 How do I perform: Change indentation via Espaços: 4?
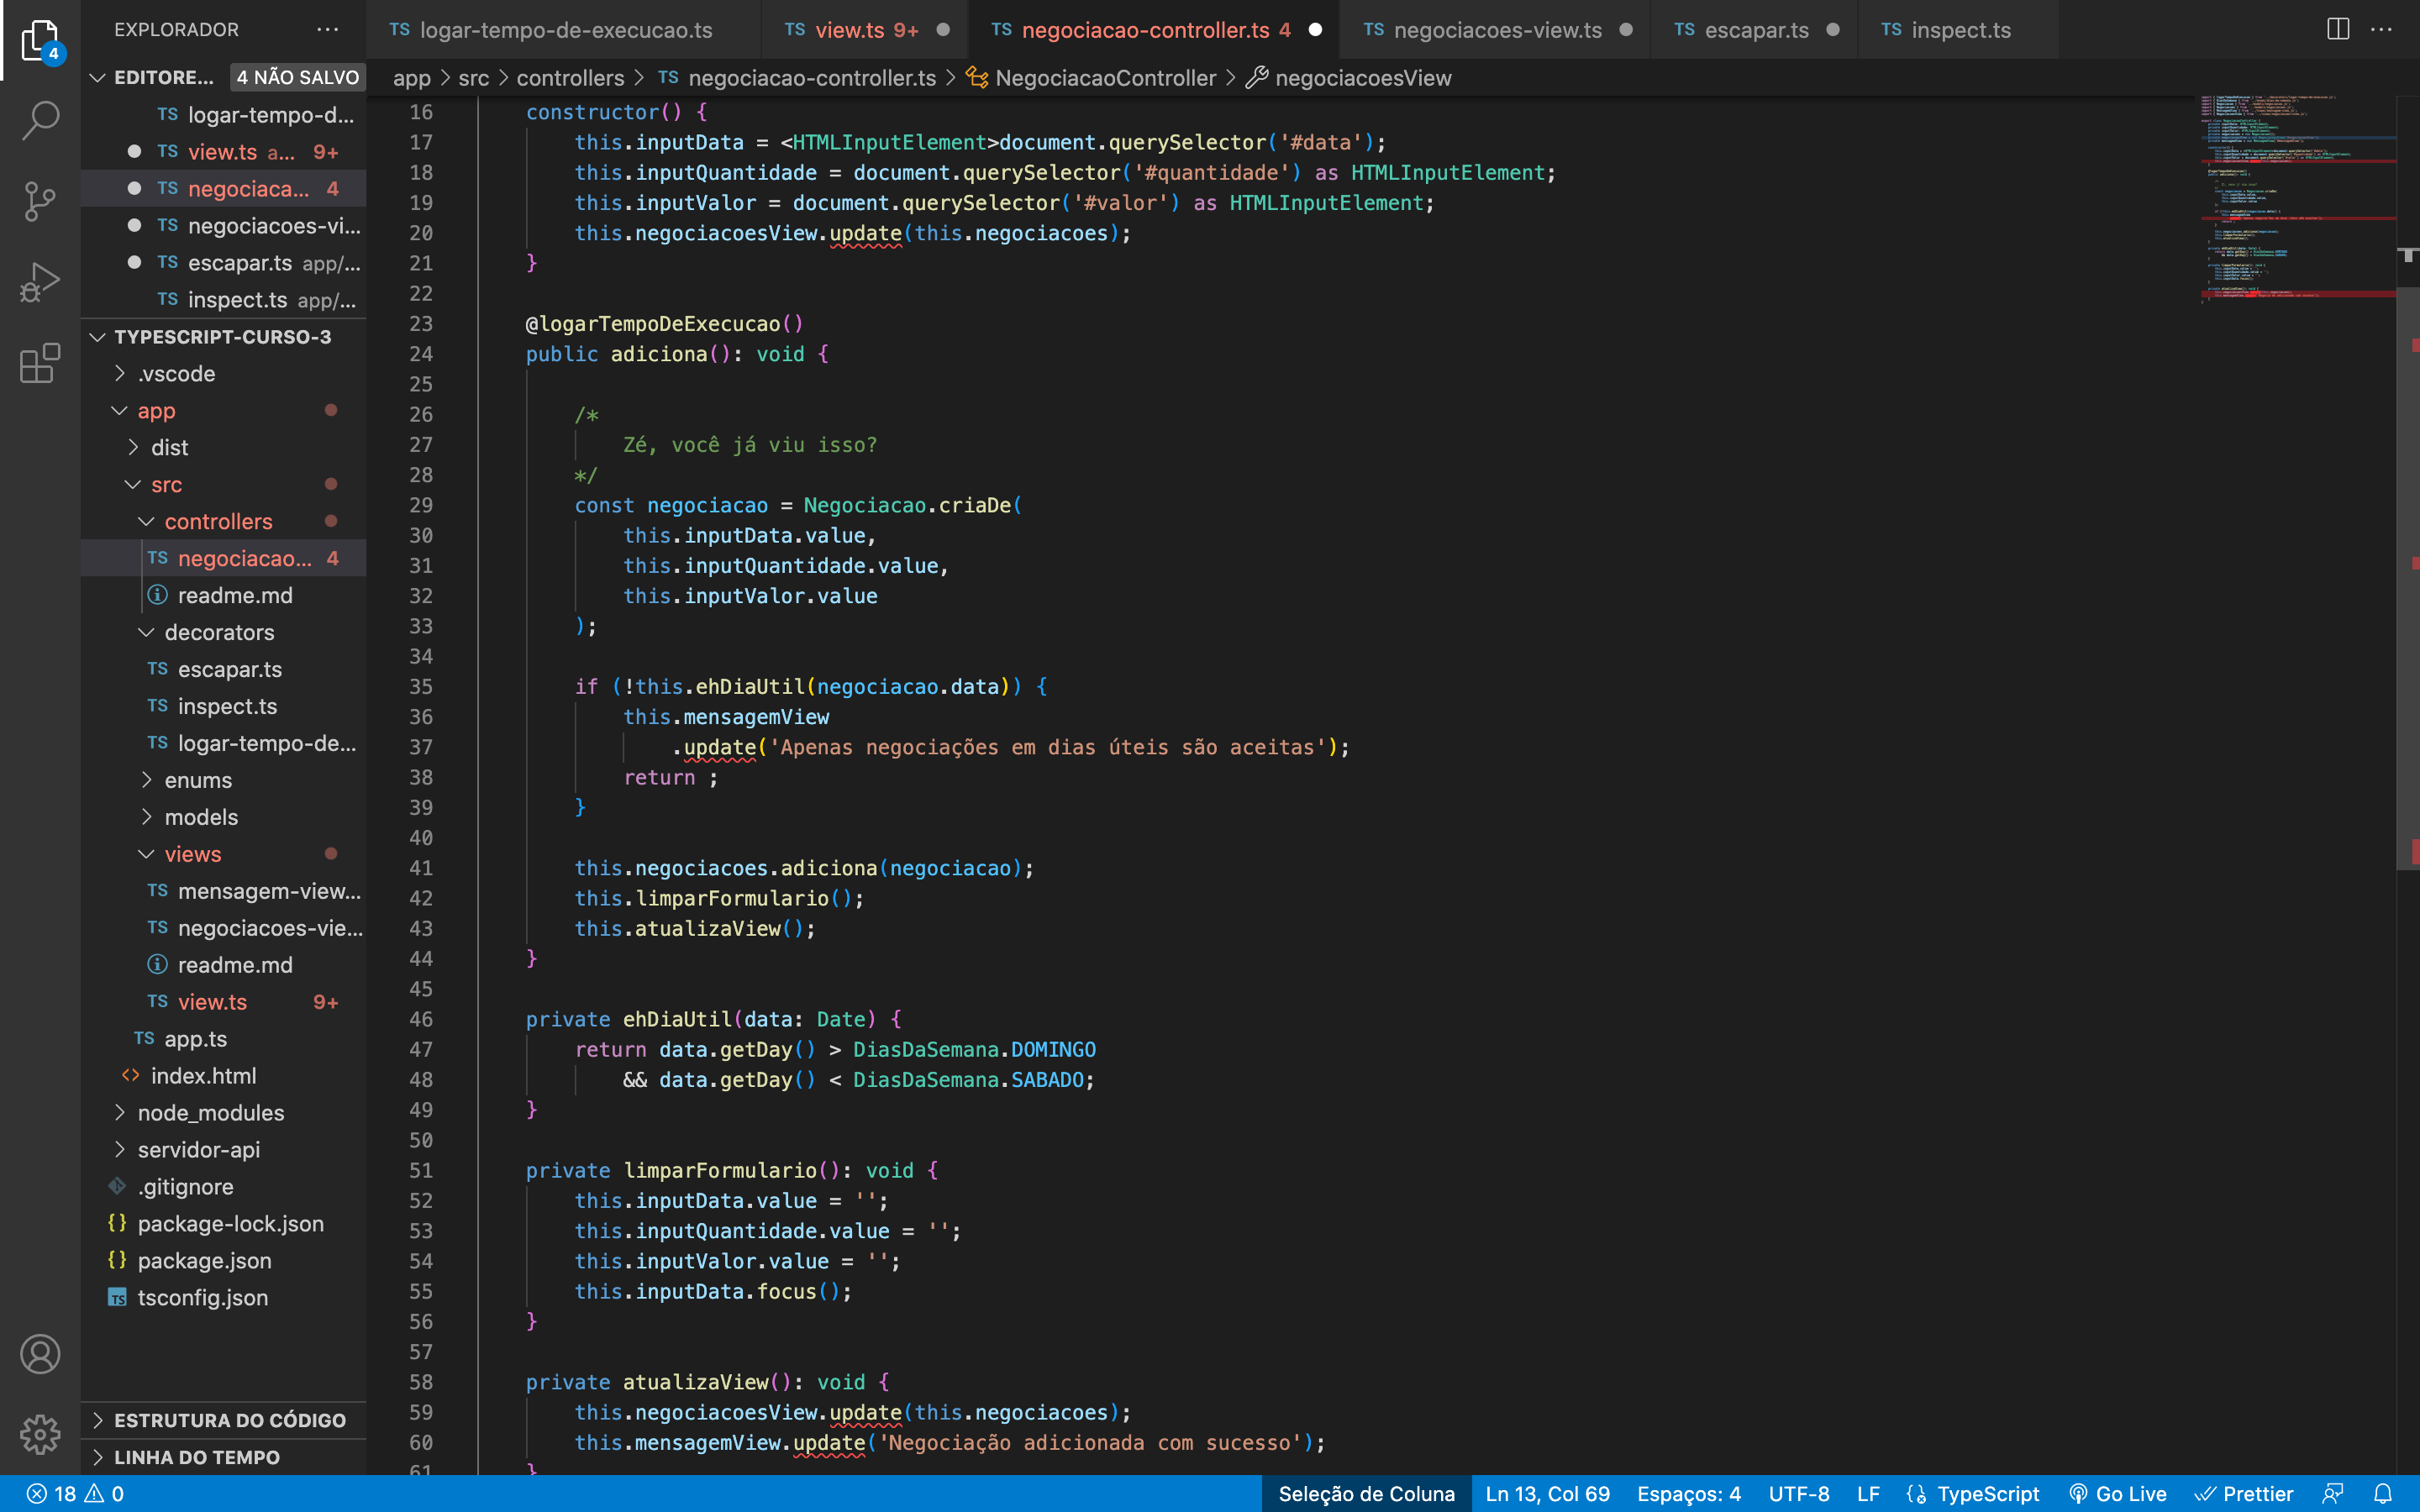[1688, 1494]
